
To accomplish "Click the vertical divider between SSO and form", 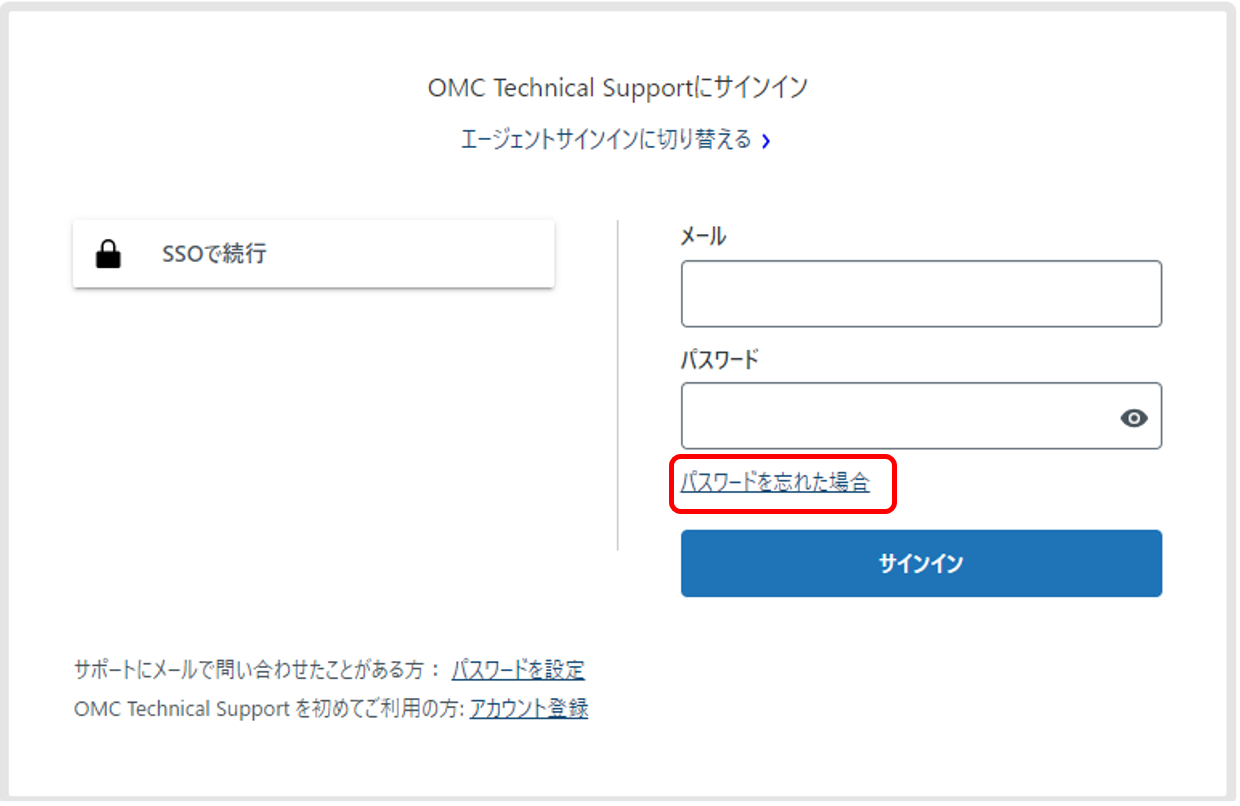I will [618, 385].
